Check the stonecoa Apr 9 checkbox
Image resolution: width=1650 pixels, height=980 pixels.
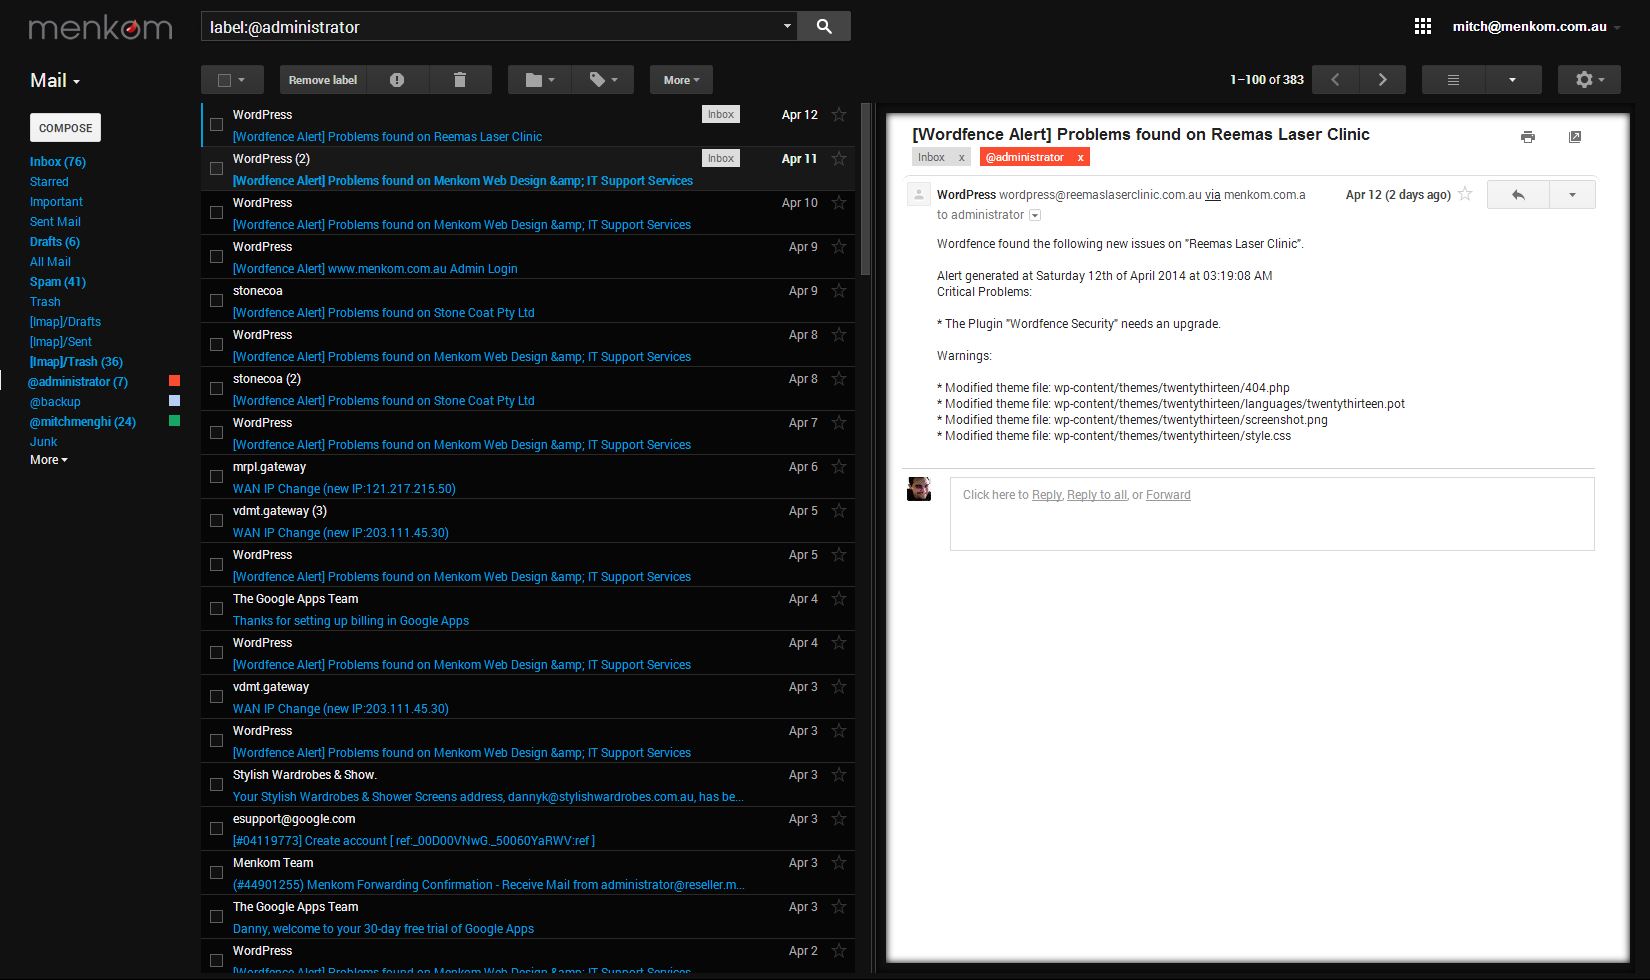tap(216, 301)
